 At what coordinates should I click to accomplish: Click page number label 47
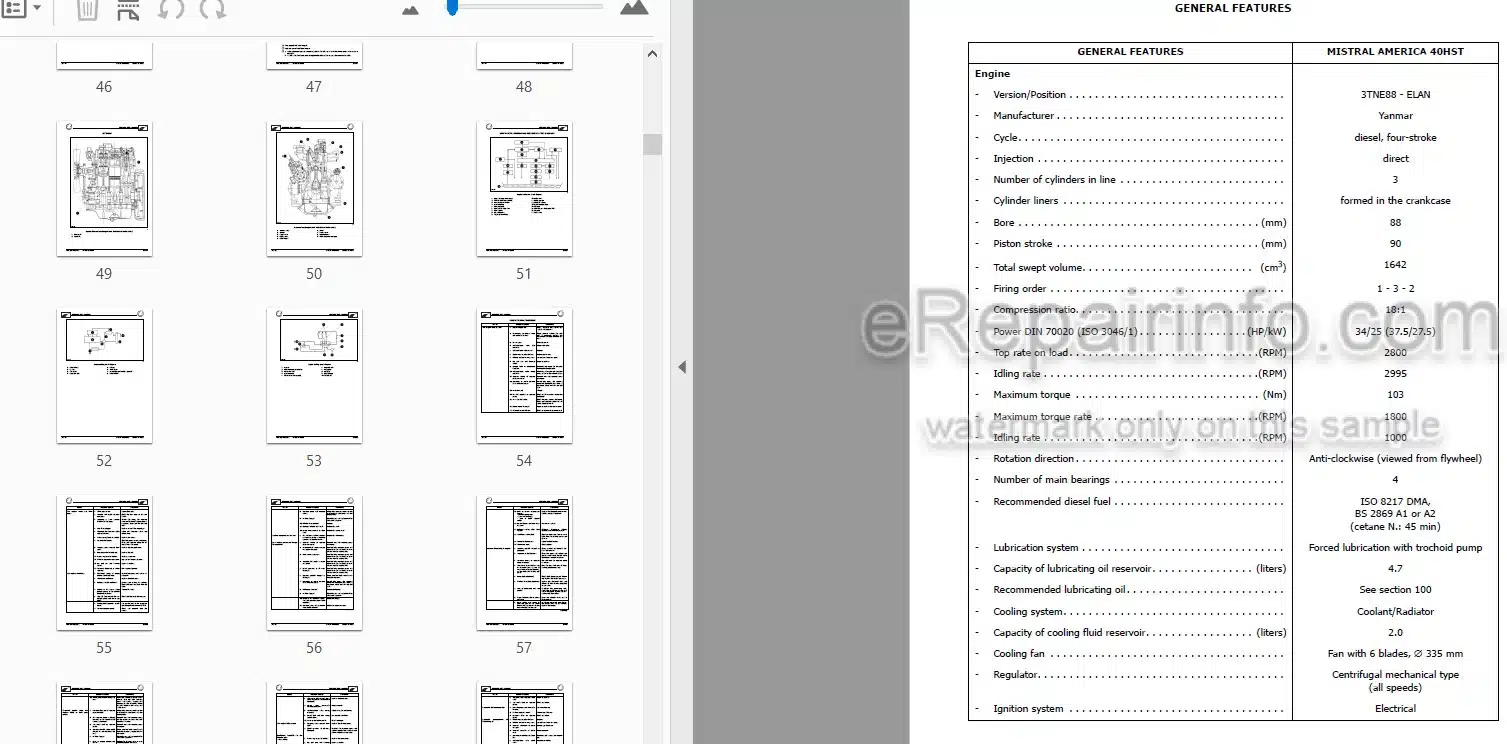(x=314, y=87)
